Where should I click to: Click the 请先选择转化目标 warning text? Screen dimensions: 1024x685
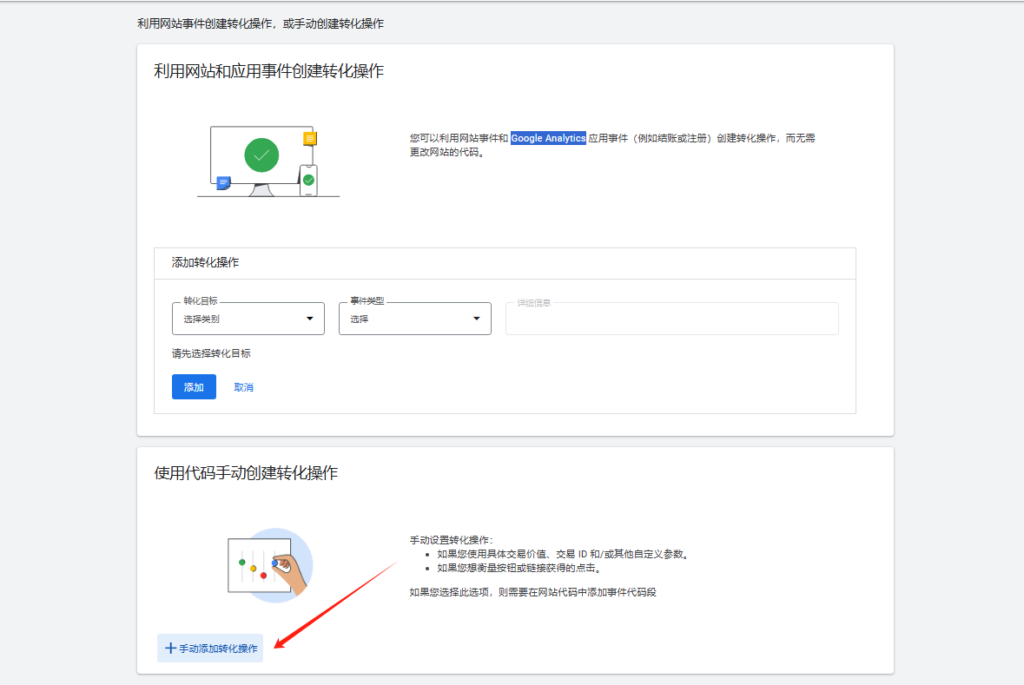pos(210,353)
